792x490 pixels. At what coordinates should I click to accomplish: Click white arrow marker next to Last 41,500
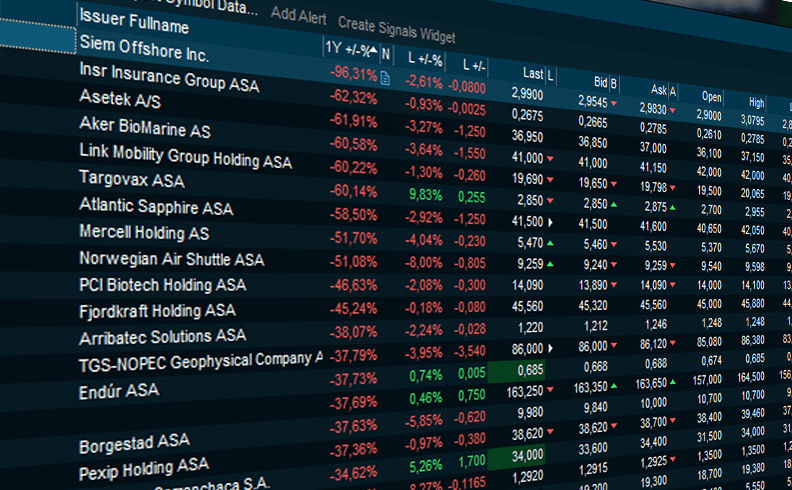tap(550, 222)
